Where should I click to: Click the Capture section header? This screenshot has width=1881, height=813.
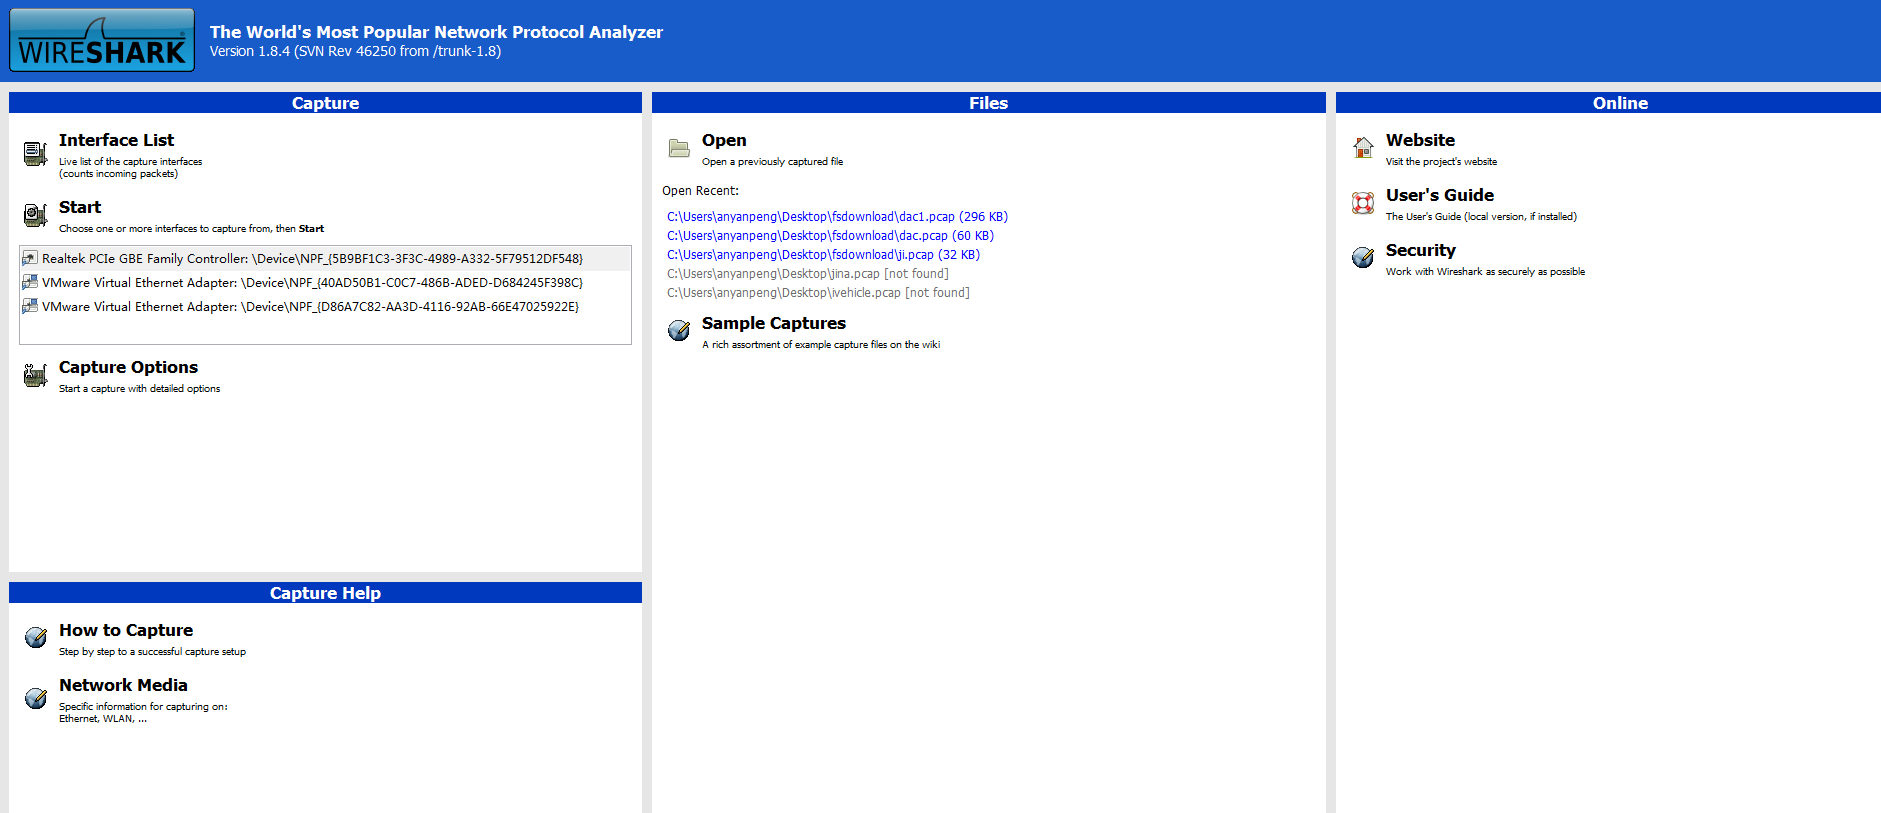325,103
